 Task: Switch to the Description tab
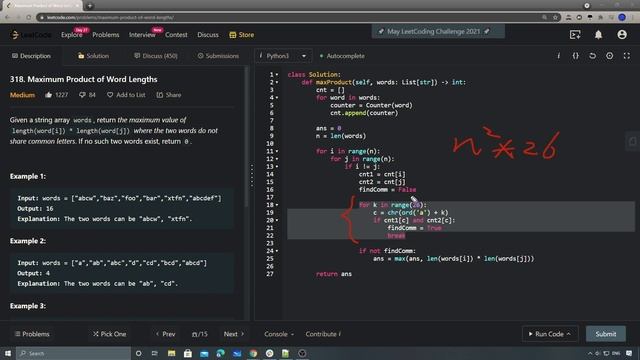31,56
